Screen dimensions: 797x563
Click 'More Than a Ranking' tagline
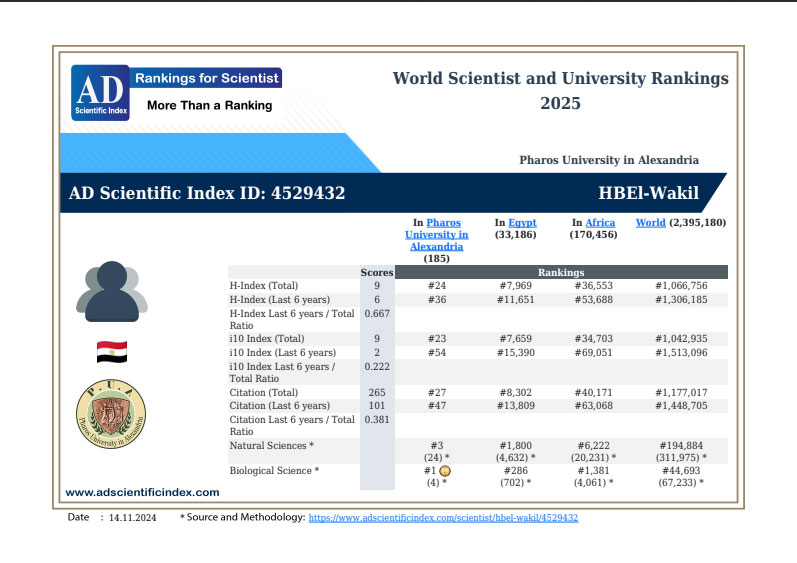click(x=209, y=105)
